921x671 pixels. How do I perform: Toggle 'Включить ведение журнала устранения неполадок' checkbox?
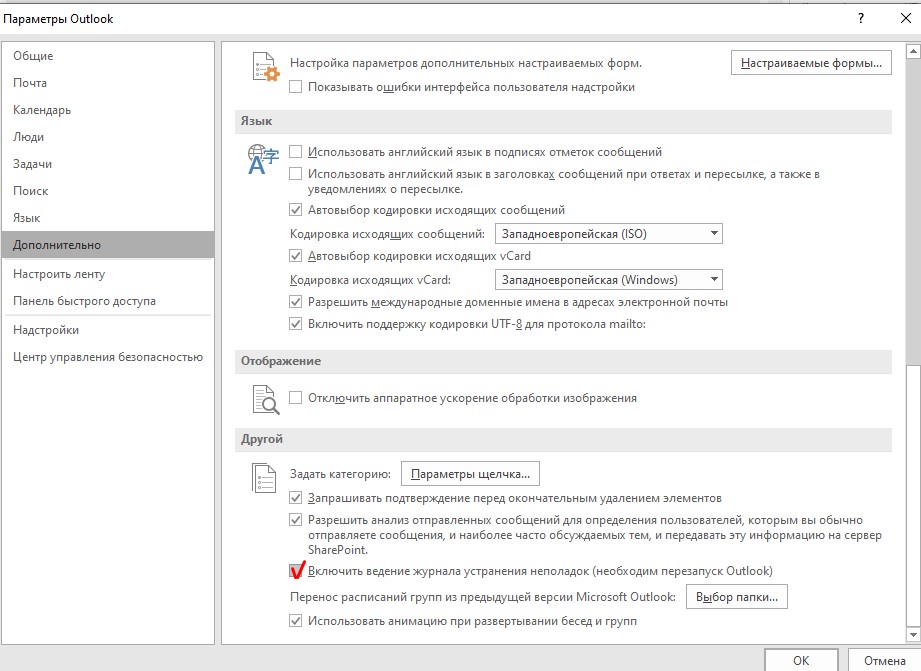click(296, 571)
